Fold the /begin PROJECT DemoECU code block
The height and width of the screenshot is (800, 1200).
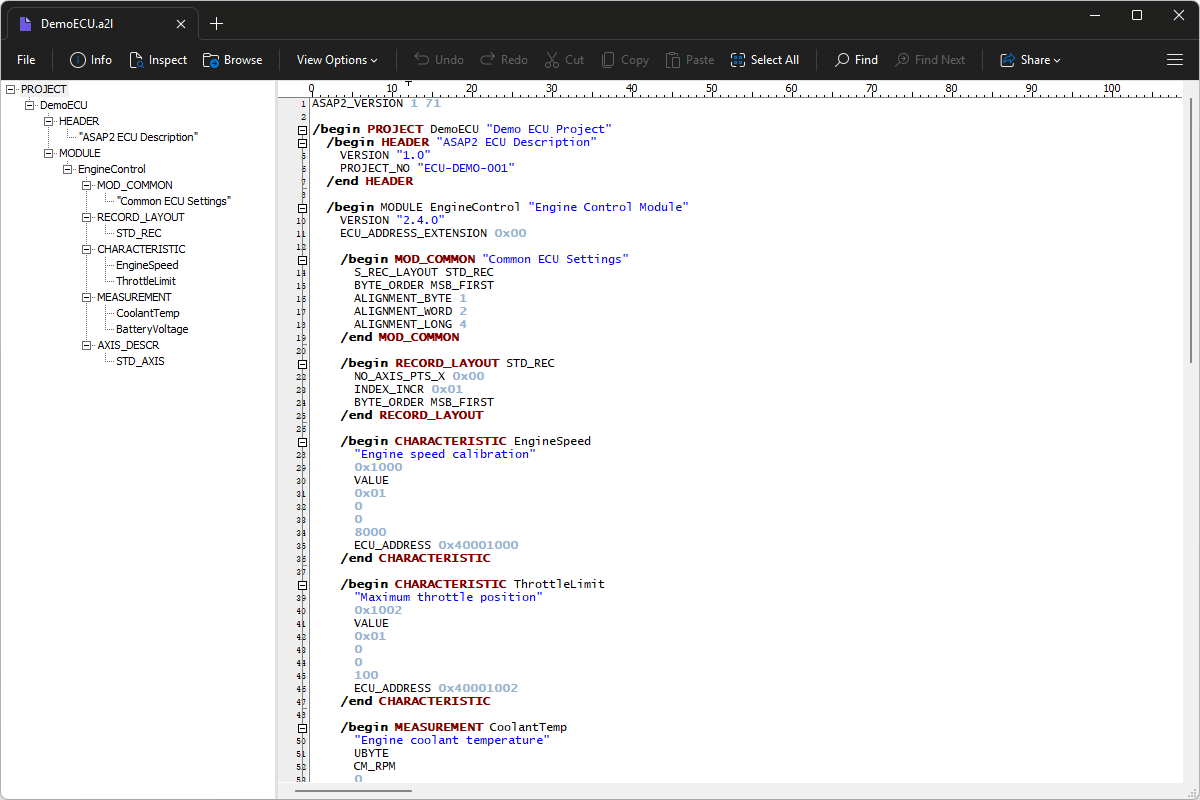(302, 130)
